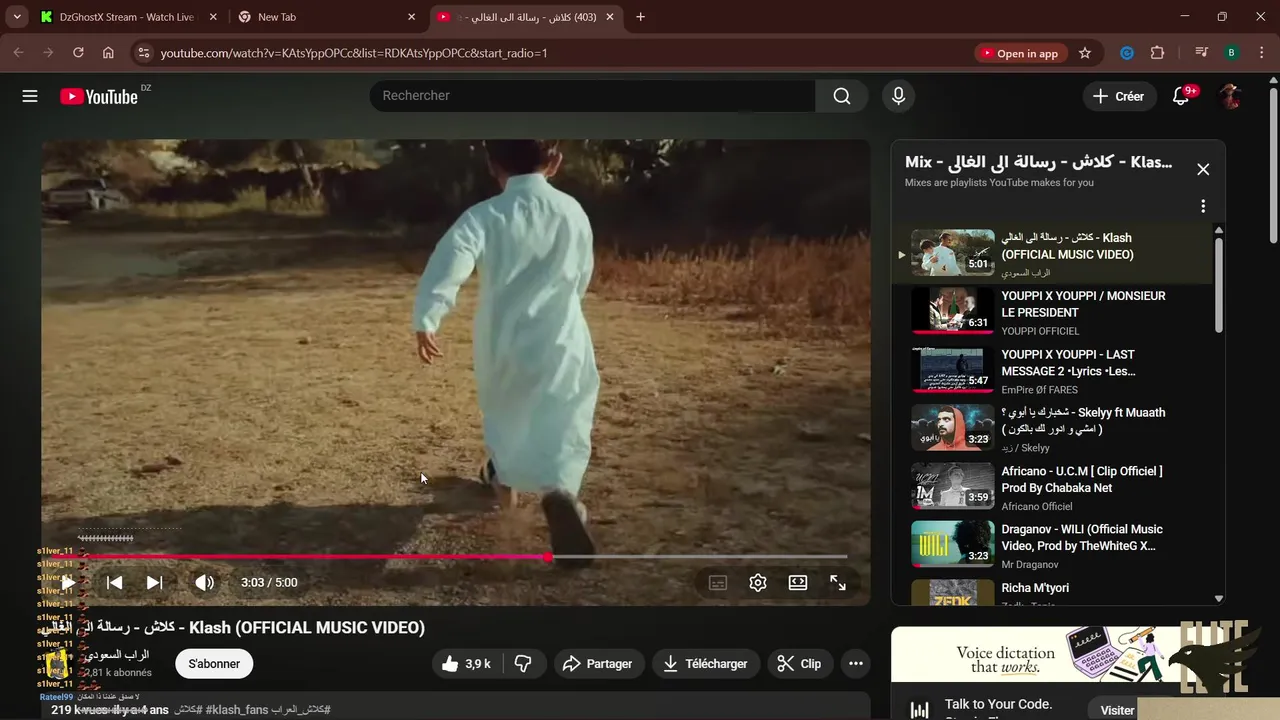The height and width of the screenshot is (720, 1280).
Task: Like the video with 3,9 k likes
Action: click(x=466, y=664)
